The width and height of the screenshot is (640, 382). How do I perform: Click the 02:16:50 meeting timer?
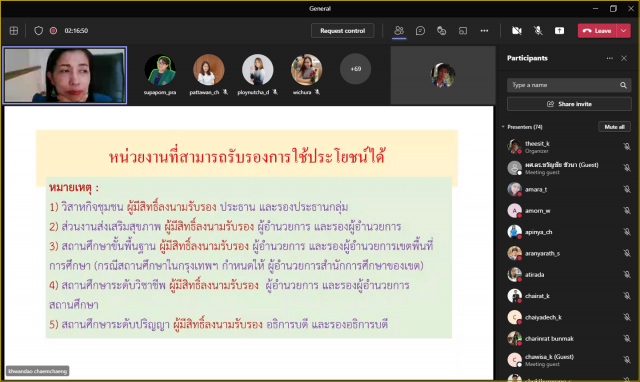pos(76,31)
